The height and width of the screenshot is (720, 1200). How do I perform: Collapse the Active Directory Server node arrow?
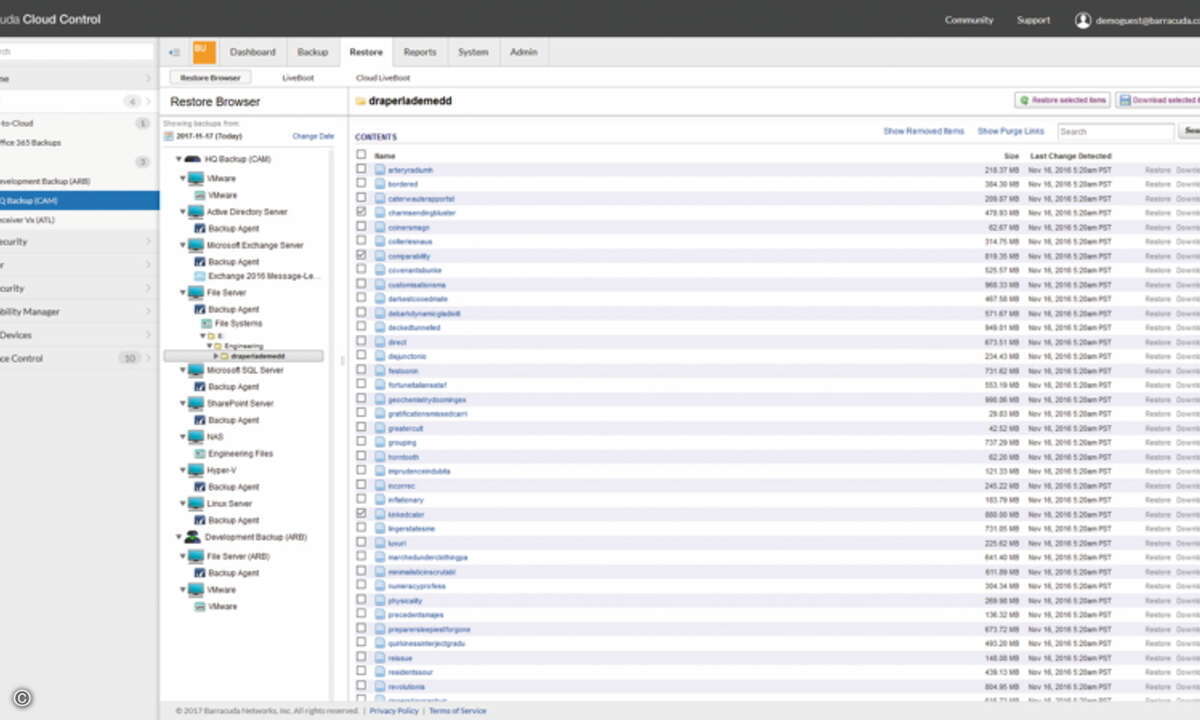pos(183,212)
